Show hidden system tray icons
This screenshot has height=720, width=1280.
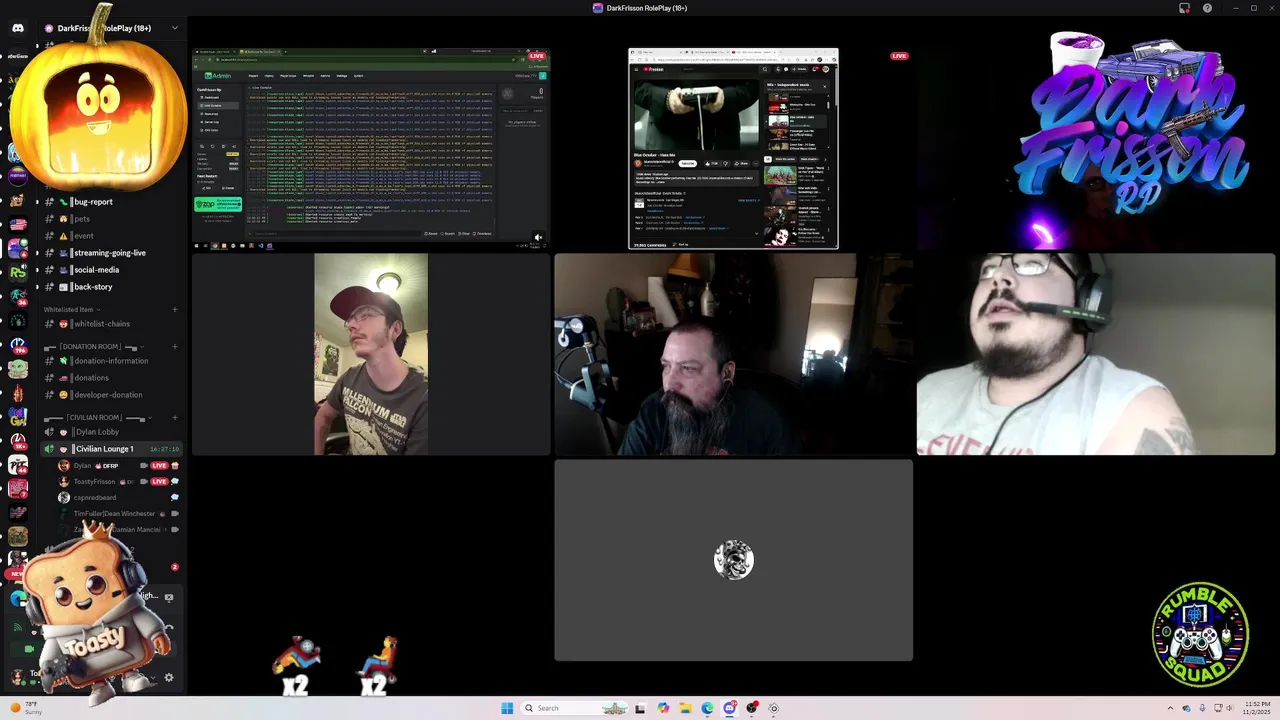click(x=1170, y=708)
